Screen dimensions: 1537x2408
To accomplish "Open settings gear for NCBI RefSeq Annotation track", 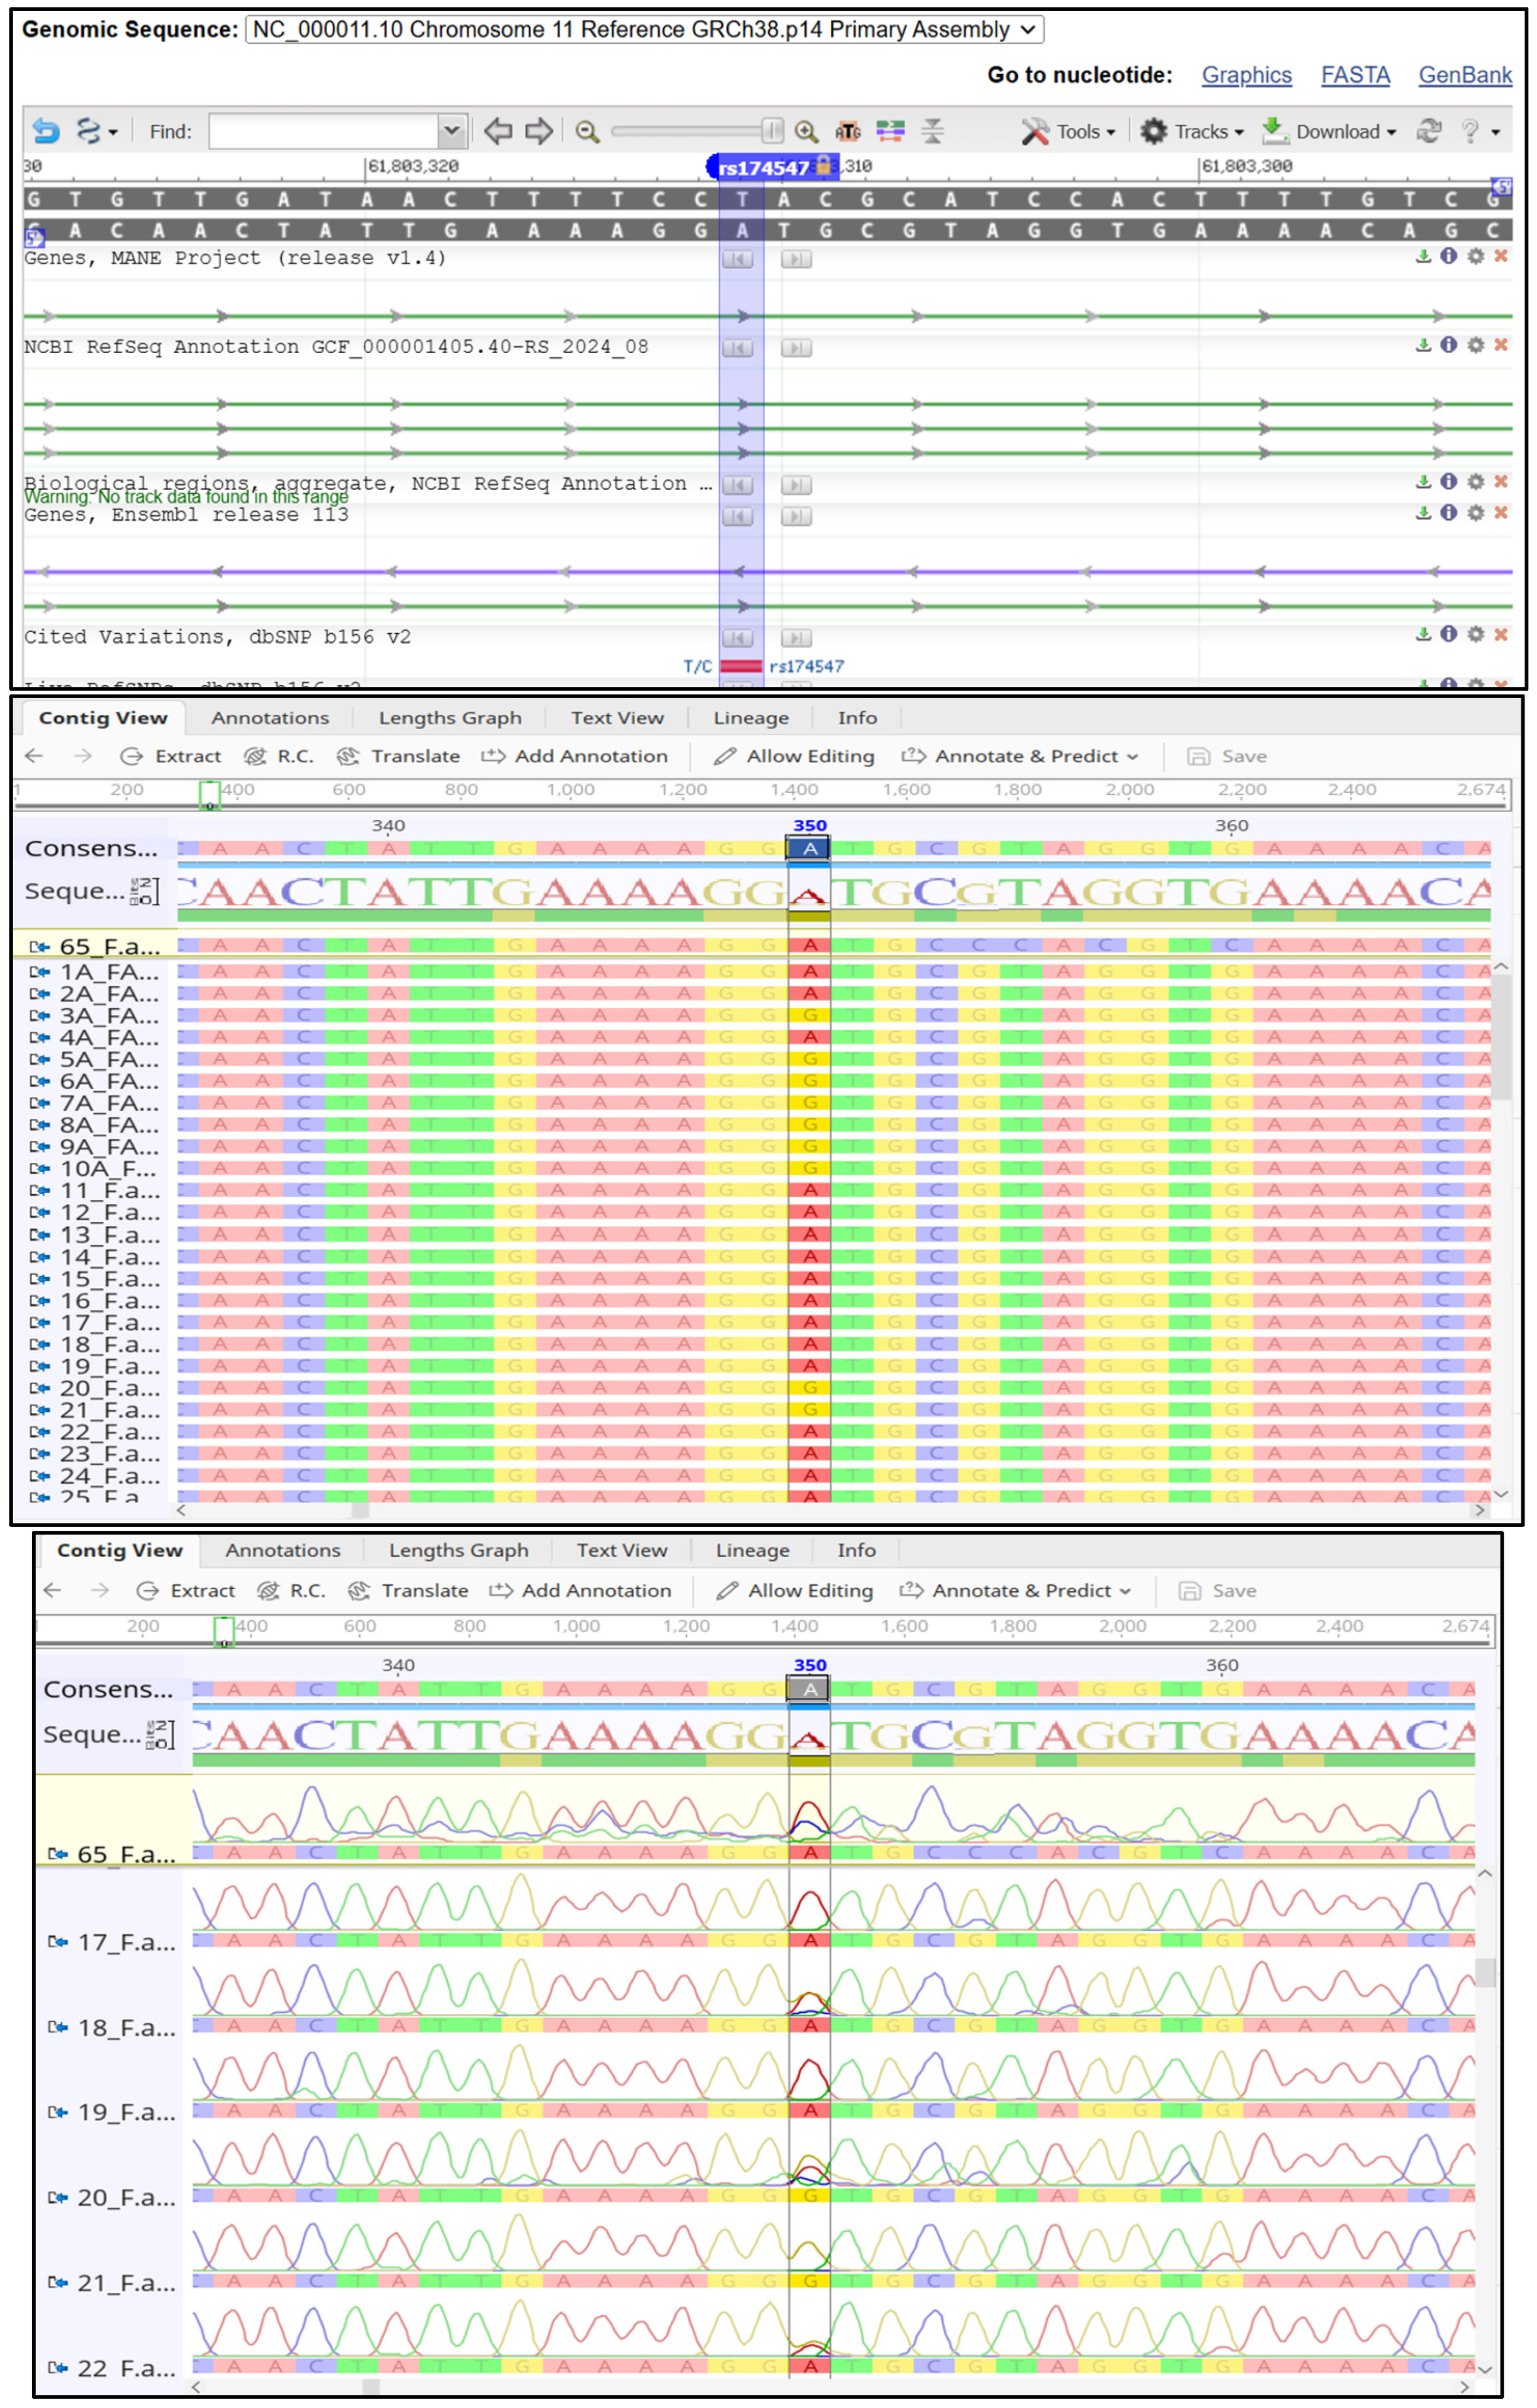I will [x=1475, y=345].
